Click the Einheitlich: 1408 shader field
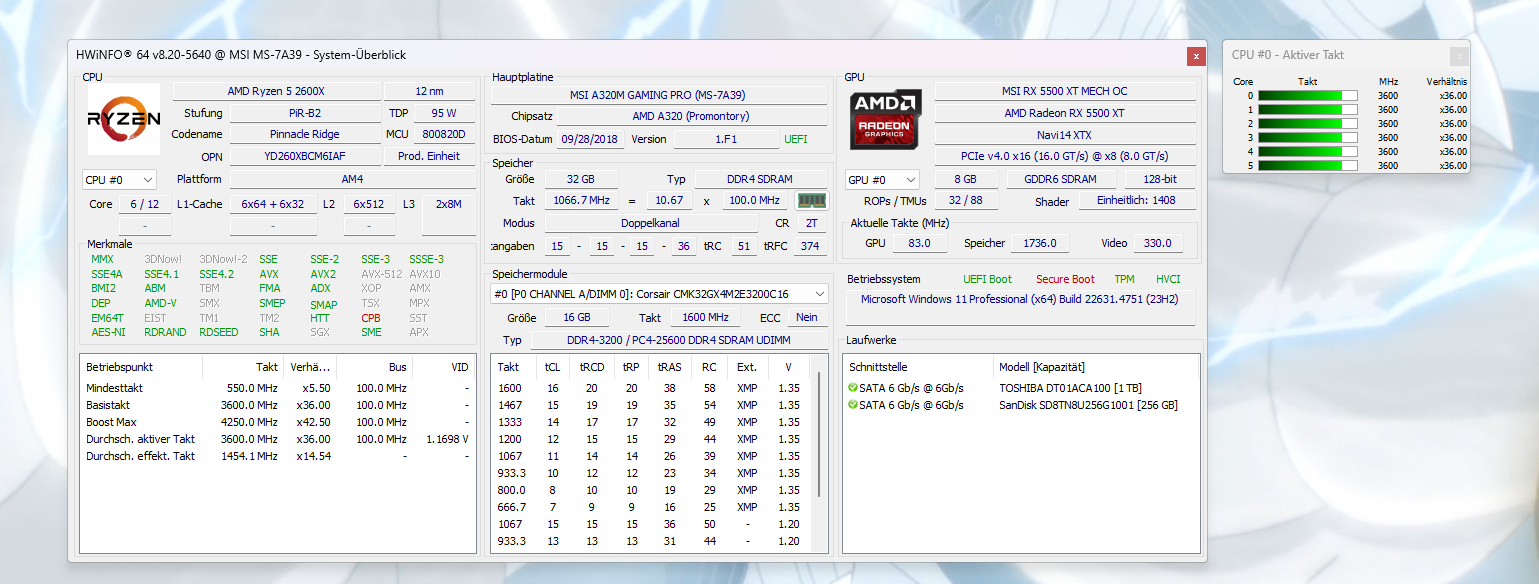The width and height of the screenshot is (1539, 584). (x=1136, y=201)
